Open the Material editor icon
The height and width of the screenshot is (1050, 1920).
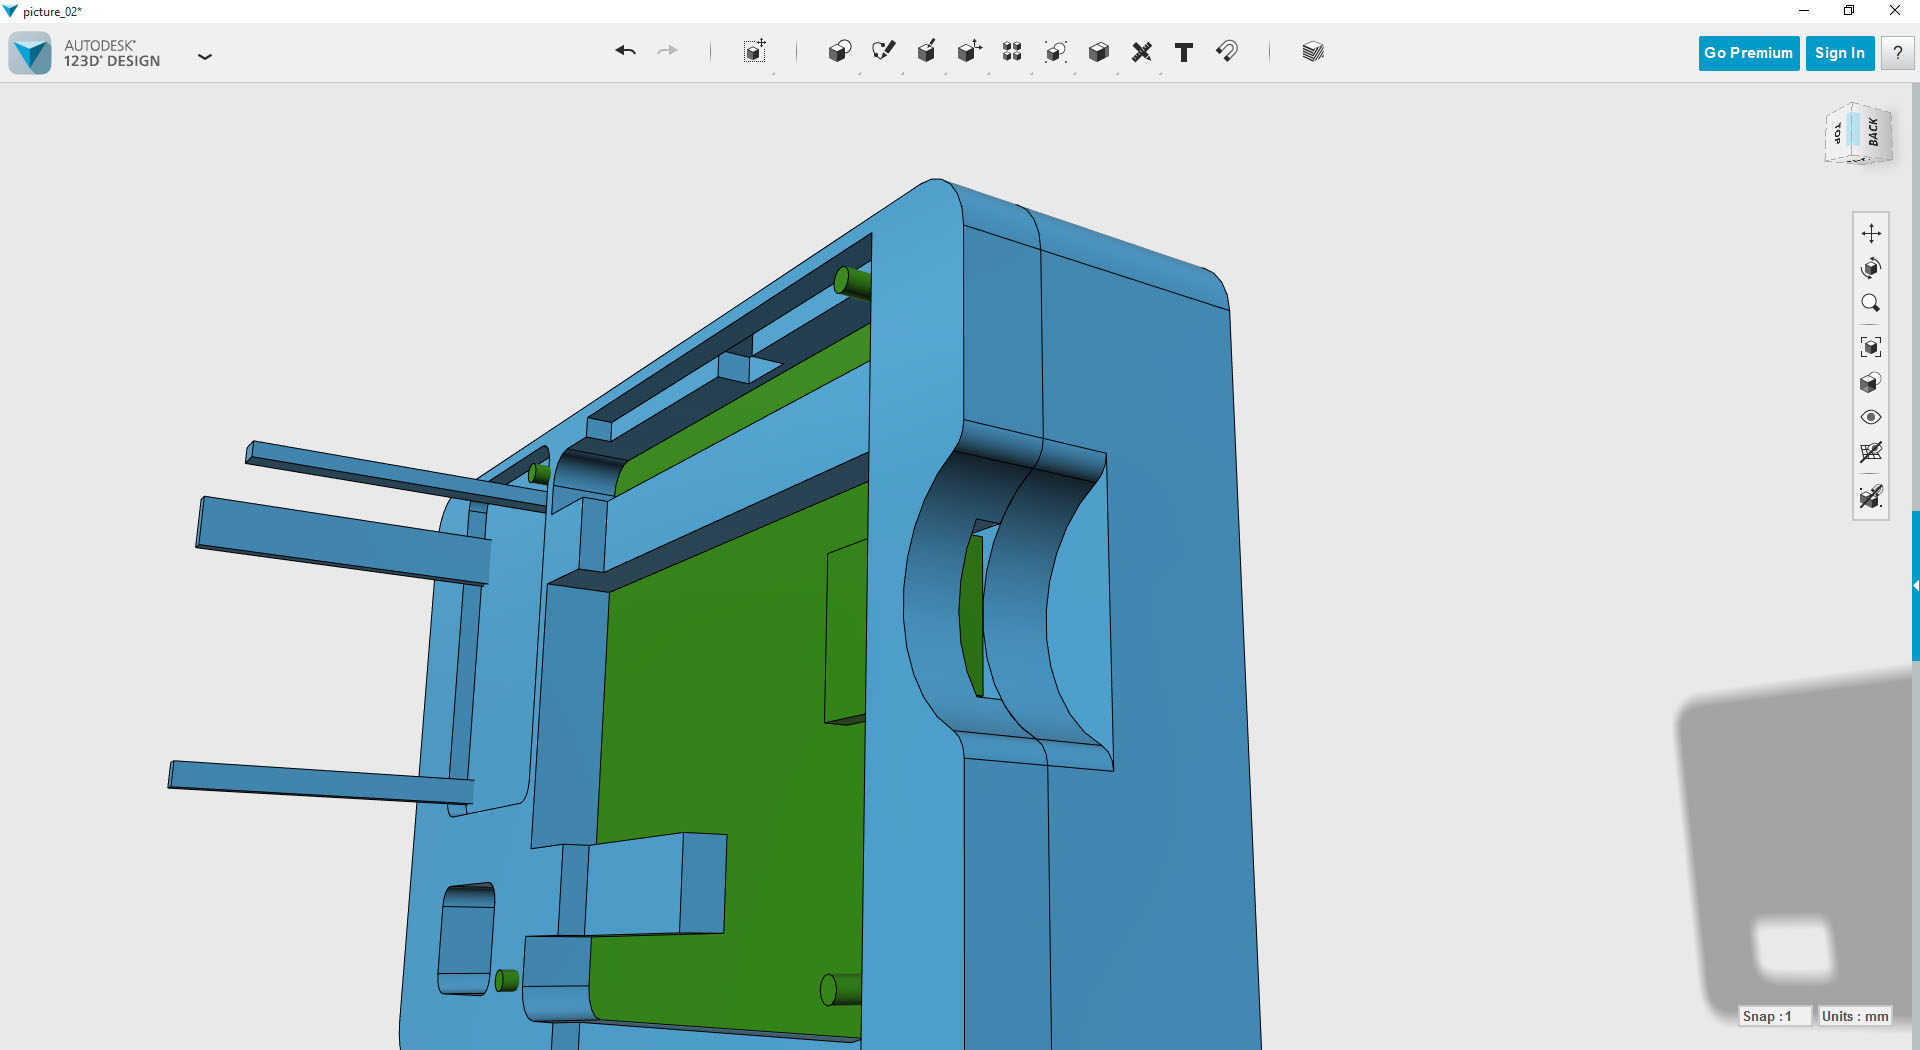(x=1311, y=51)
